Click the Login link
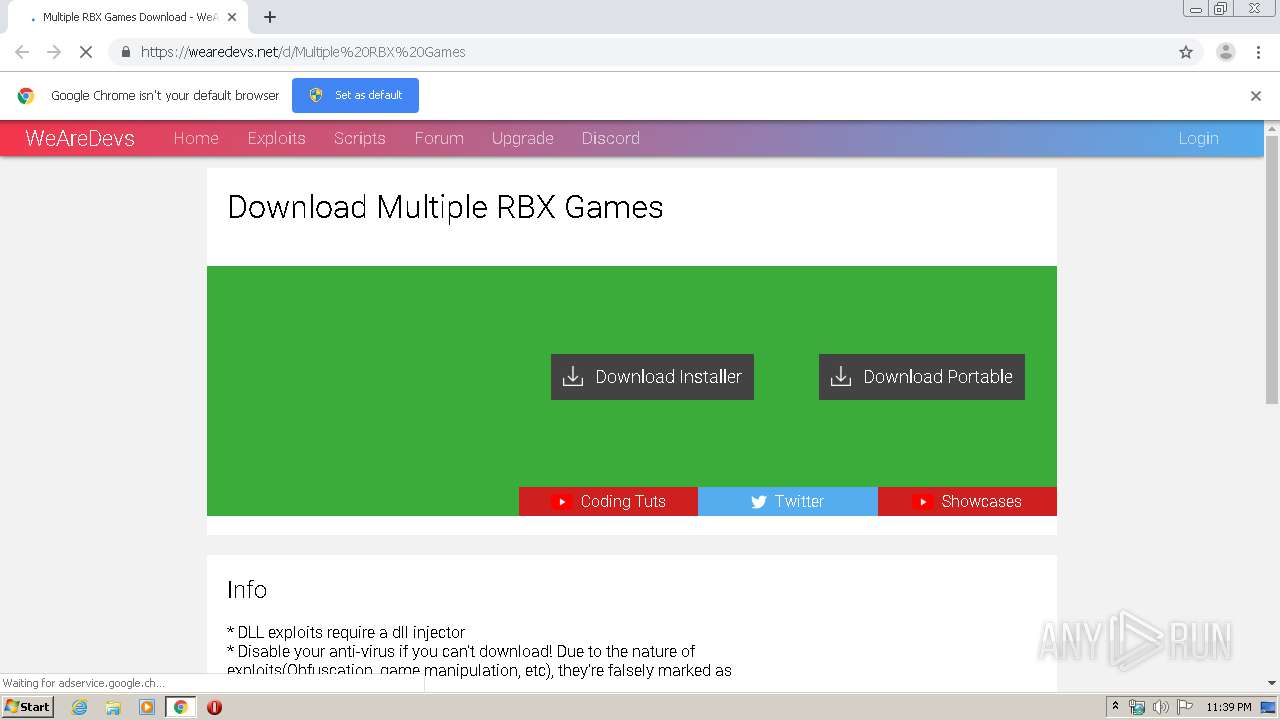Image resolution: width=1280 pixels, height=720 pixels. [1198, 138]
